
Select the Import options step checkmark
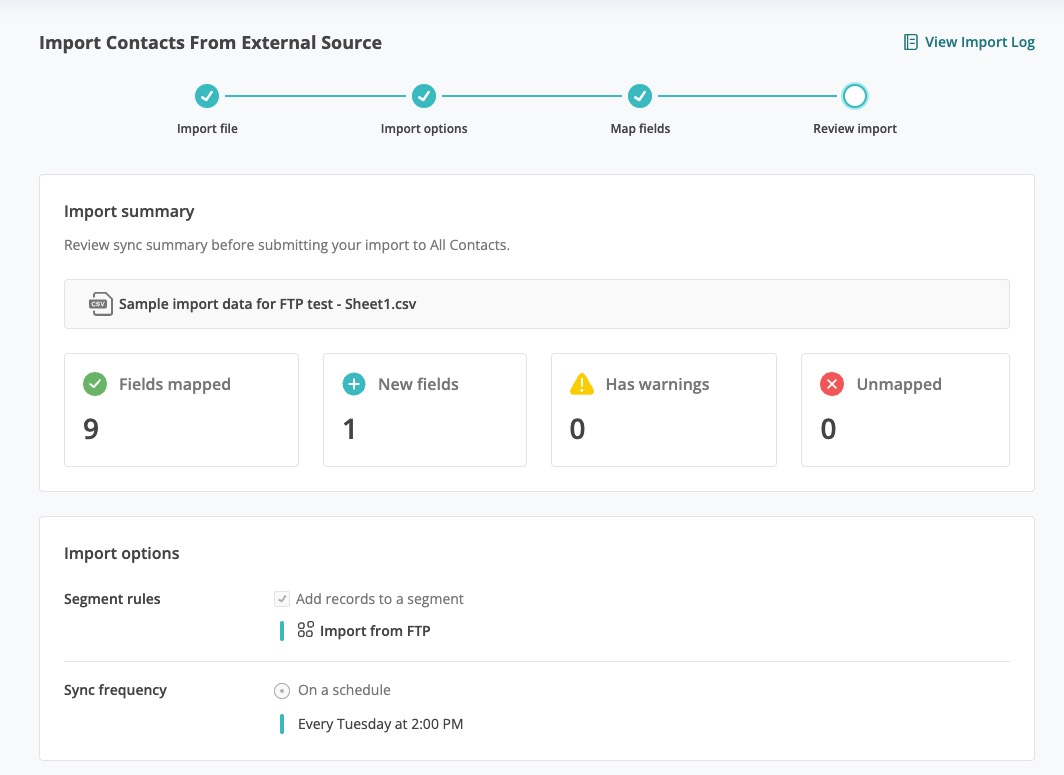pos(424,96)
